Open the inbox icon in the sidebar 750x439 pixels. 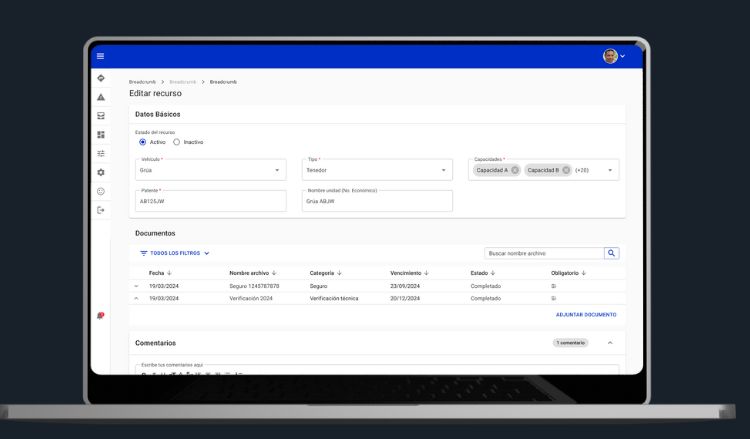click(101, 116)
